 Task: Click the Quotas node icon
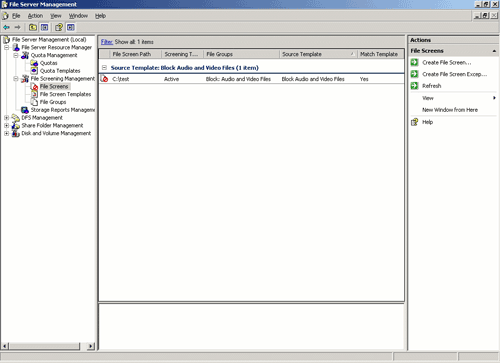pyautogui.click(x=34, y=63)
